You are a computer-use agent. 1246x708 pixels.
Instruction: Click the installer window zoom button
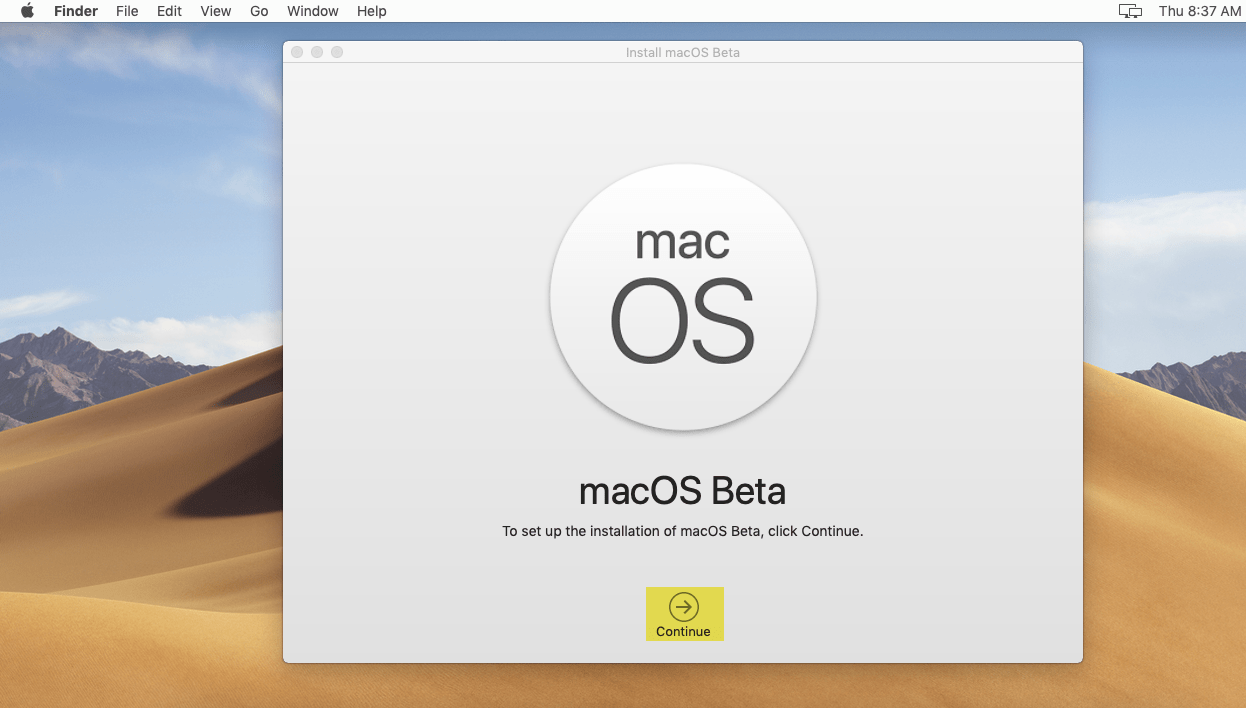pos(337,52)
